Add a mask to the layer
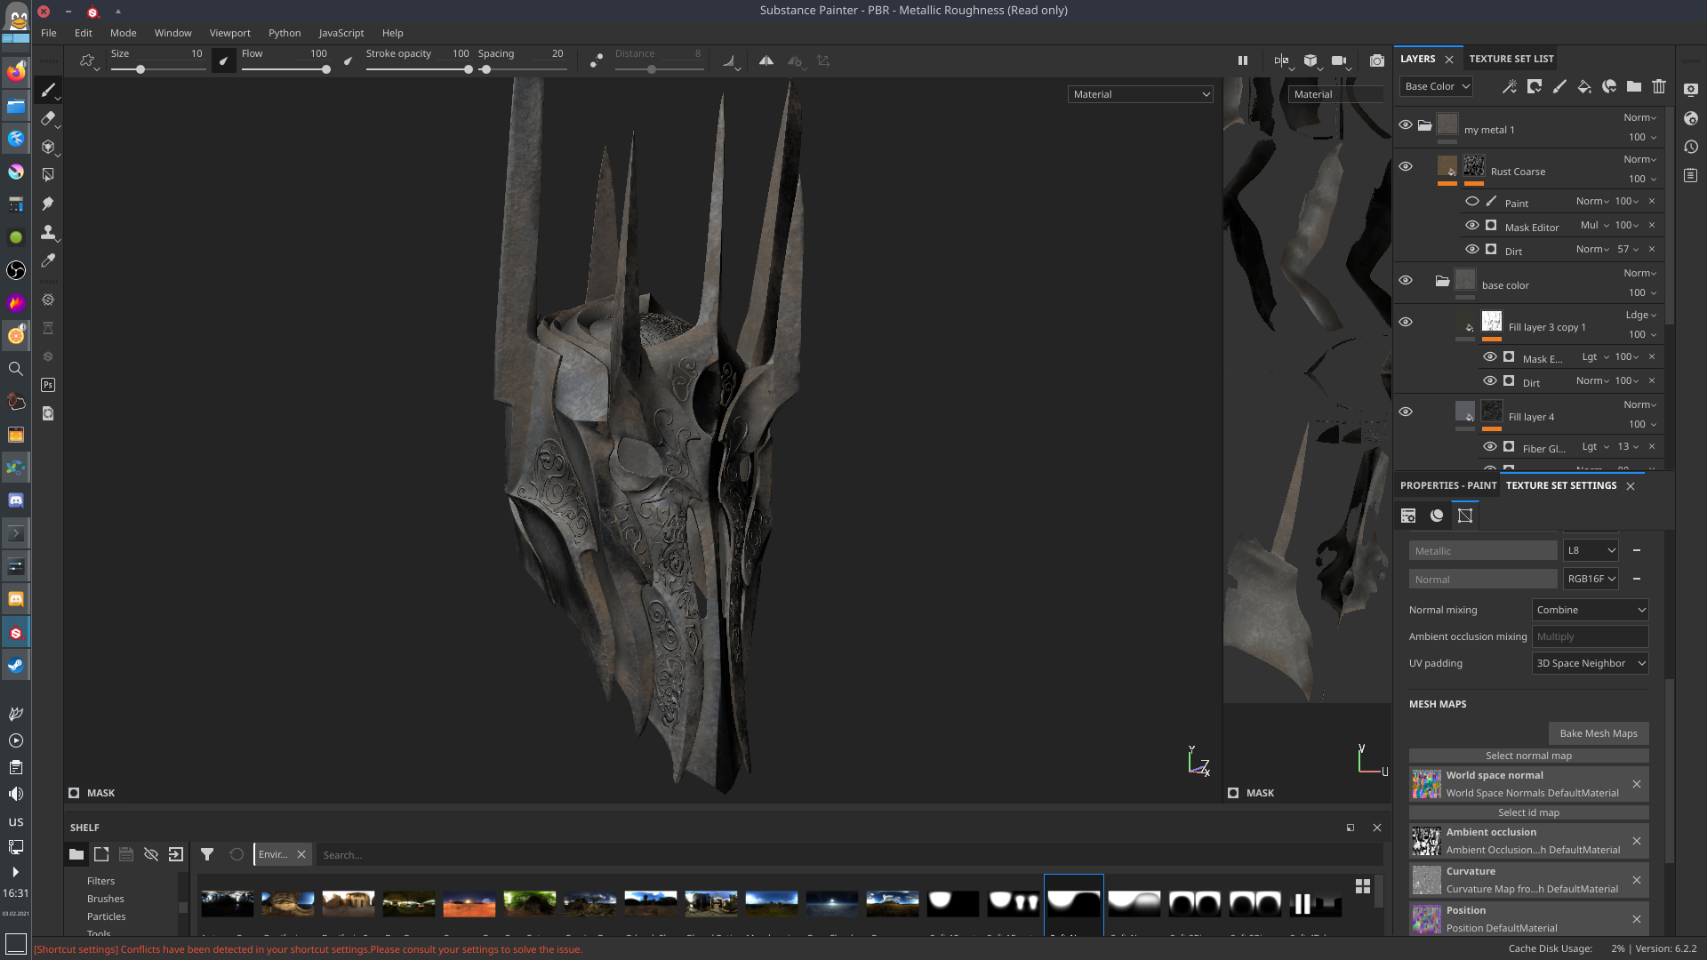This screenshot has width=1707, height=960. pyautogui.click(x=1534, y=87)
